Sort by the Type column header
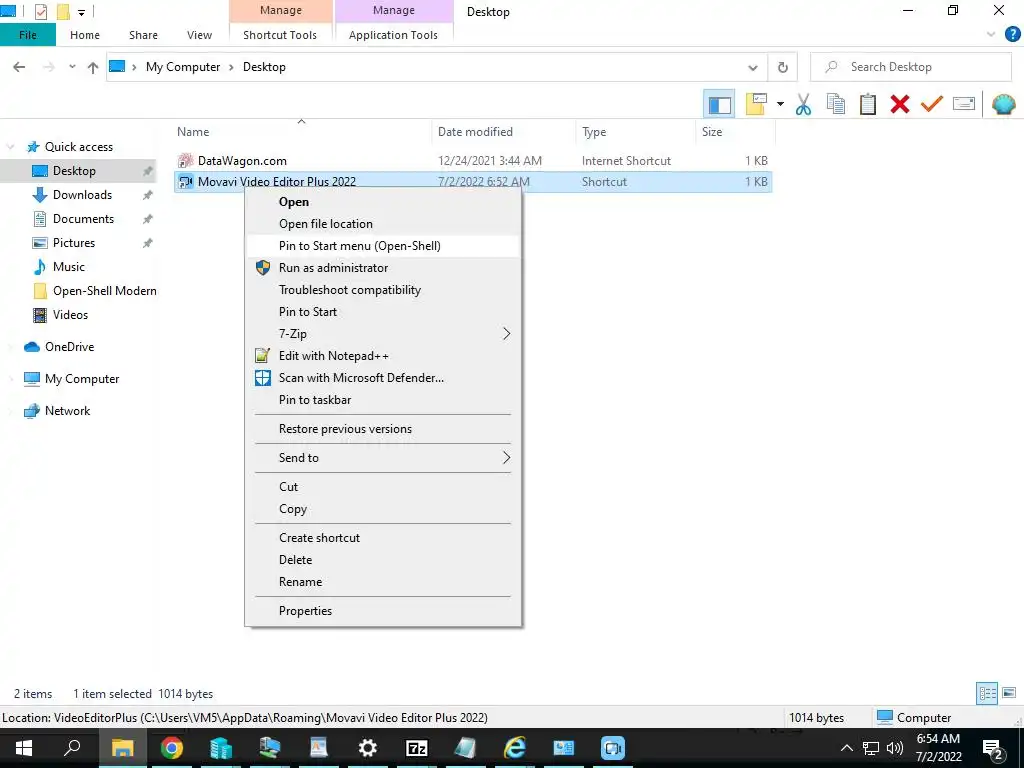The image size is (1024, 768). click(x=635, y=132)
